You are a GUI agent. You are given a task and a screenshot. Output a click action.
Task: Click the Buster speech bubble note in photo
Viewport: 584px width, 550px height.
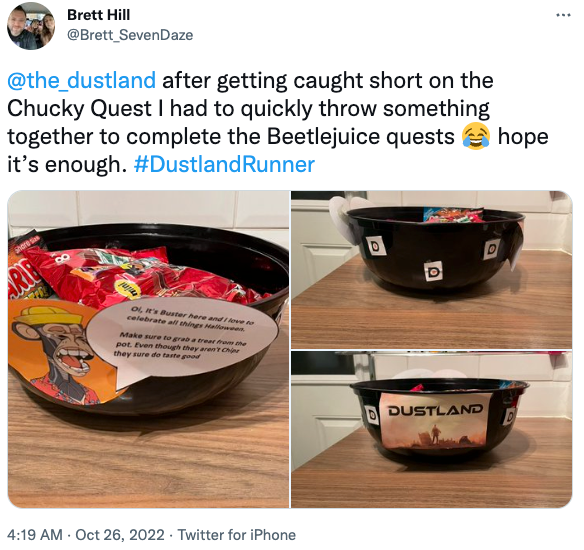click(x=183, y=338)
